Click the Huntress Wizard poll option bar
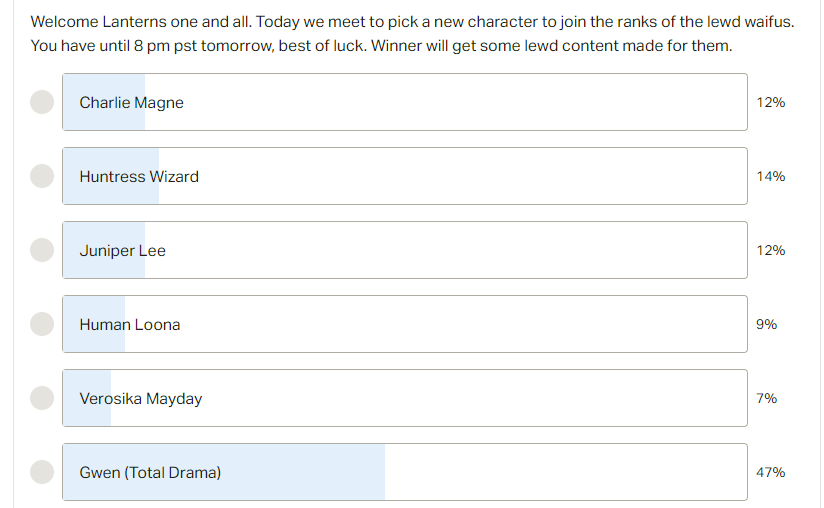The height and width of the screenshot is (508, 824). tap(405, 176)
